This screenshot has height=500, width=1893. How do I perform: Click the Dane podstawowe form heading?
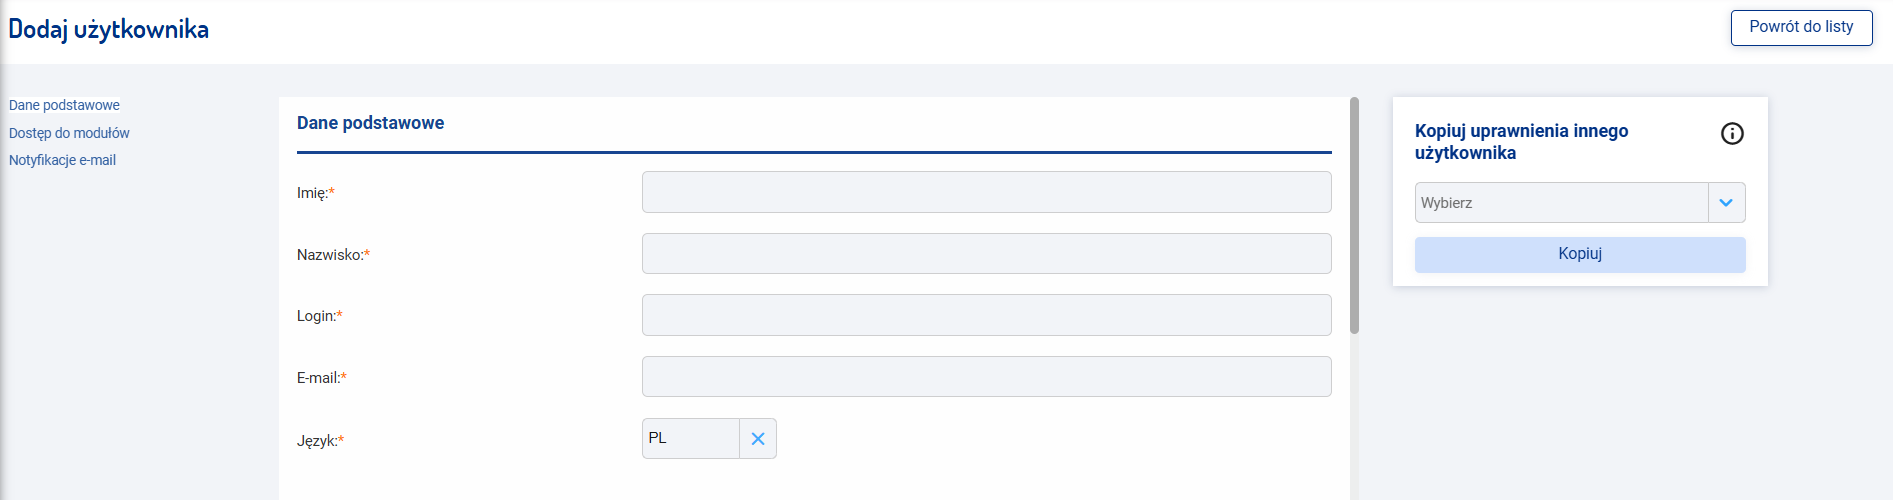coord(370,123)
